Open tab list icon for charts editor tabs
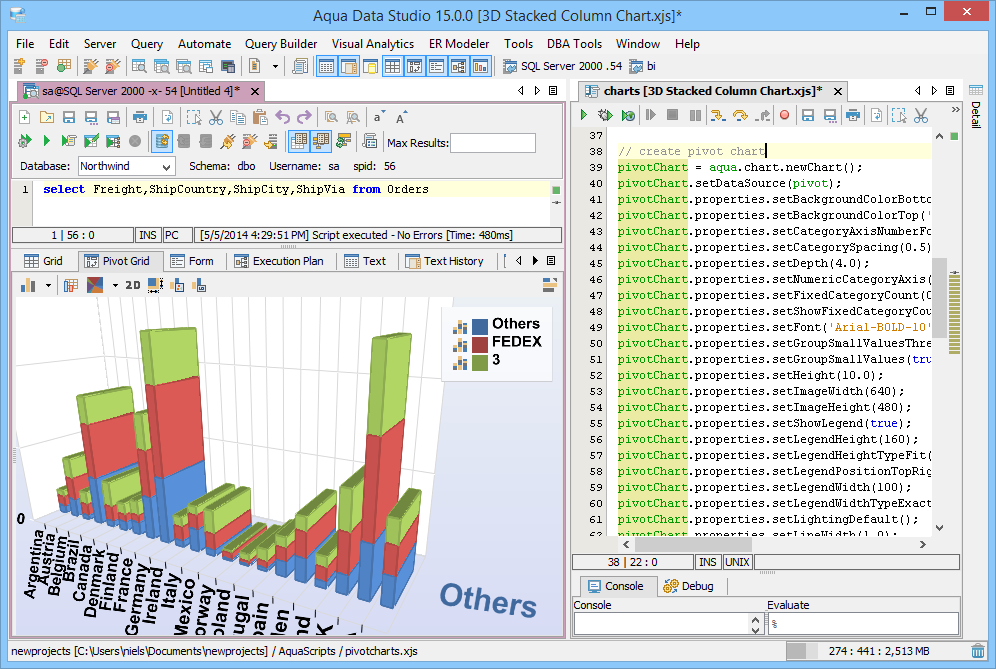 tap(950, 91)
